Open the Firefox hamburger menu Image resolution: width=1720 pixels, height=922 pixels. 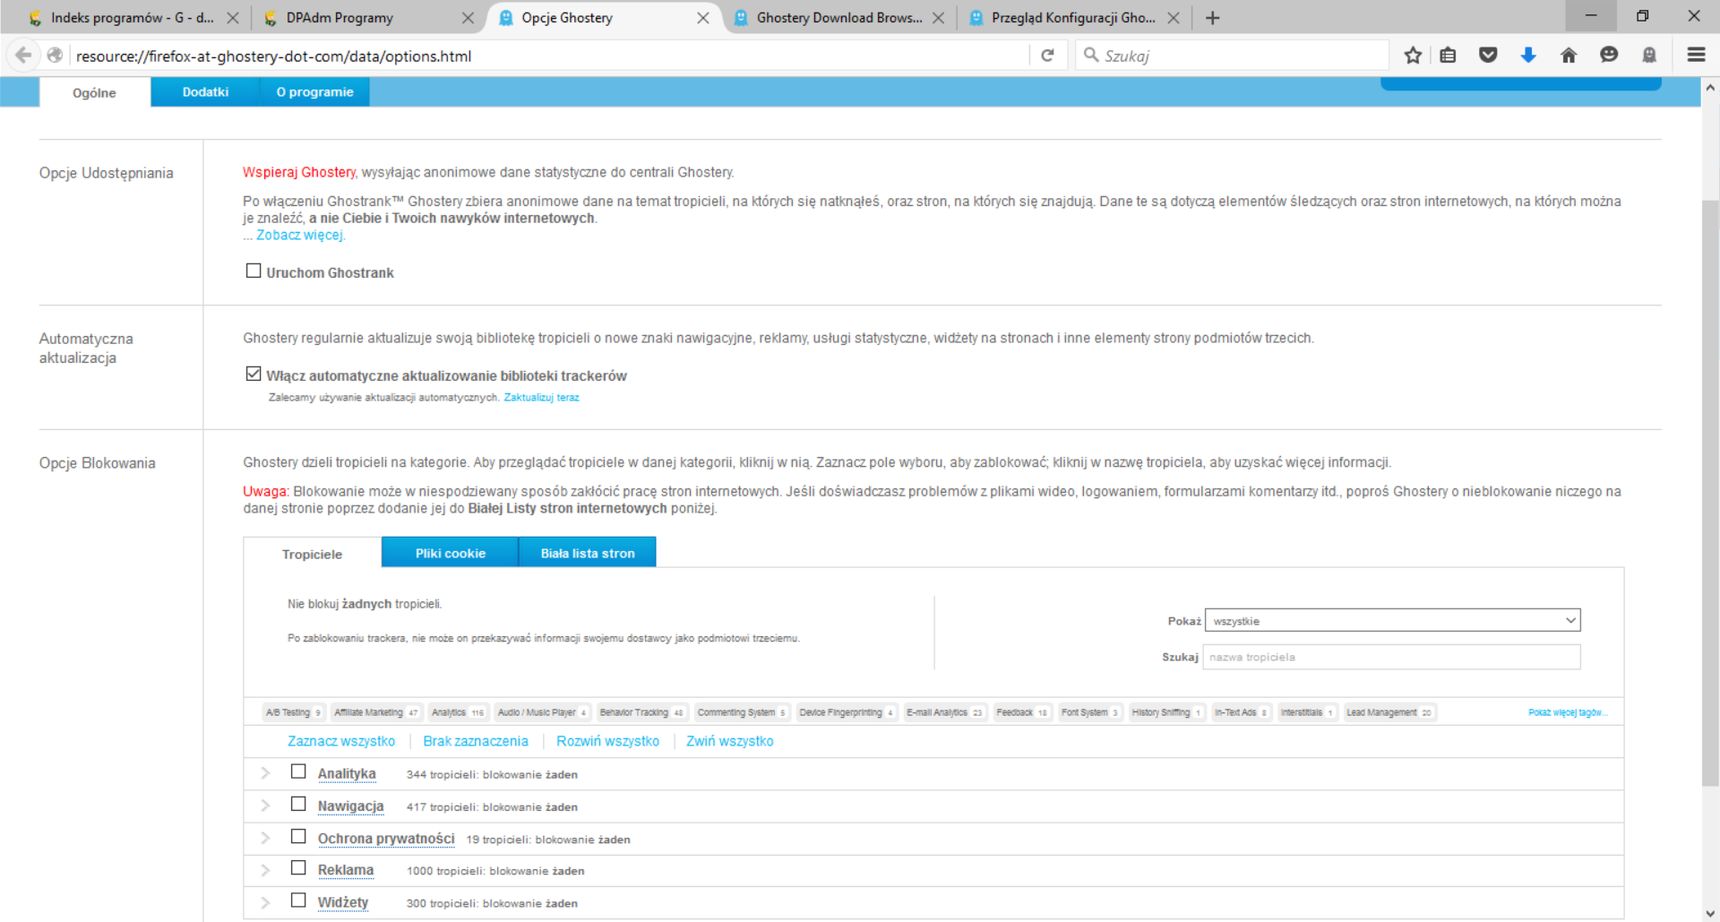pyautogui.click(x=1696, y=55)
